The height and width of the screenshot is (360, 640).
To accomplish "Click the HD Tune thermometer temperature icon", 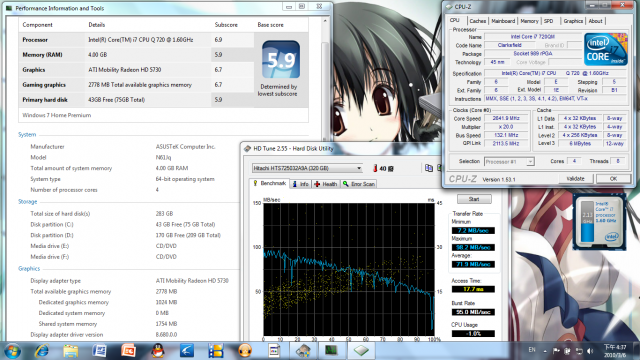I will click(375, 168).
